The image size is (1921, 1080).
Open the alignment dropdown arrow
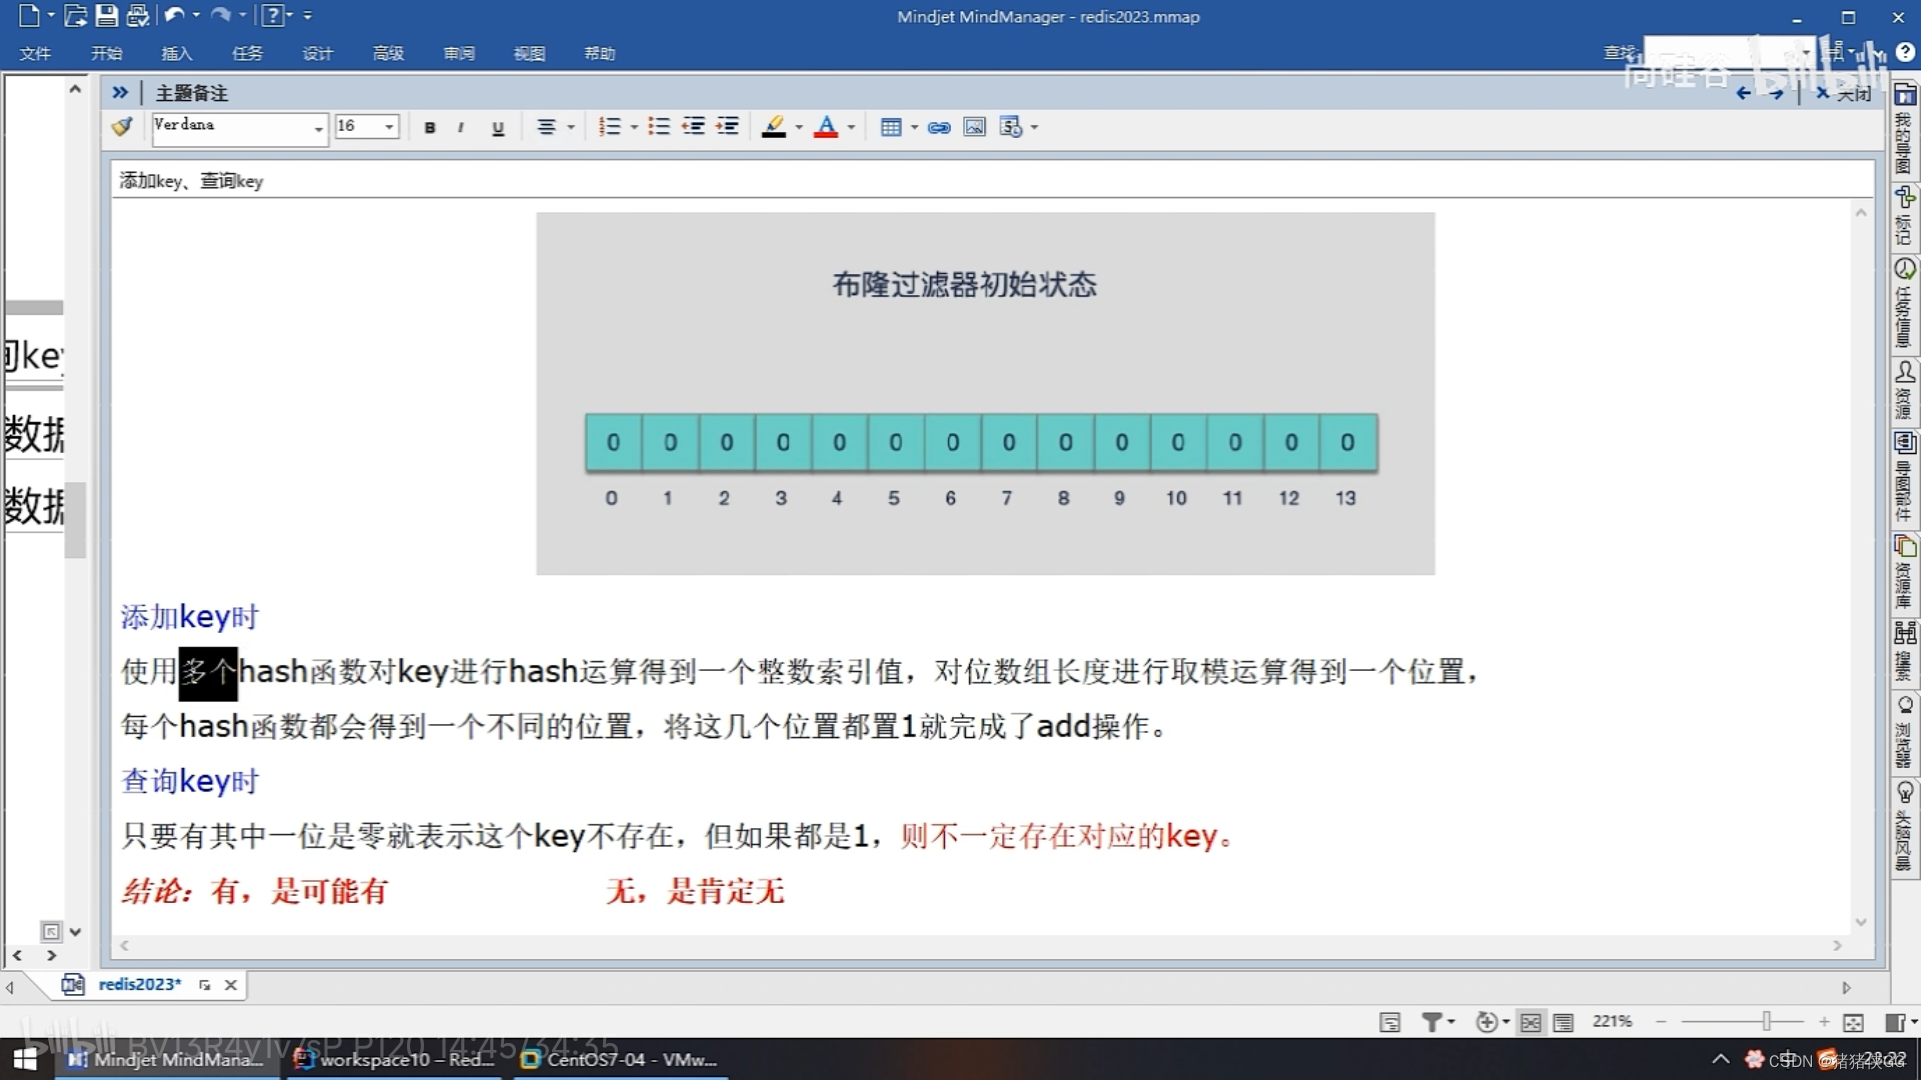(x=571, y=127)
